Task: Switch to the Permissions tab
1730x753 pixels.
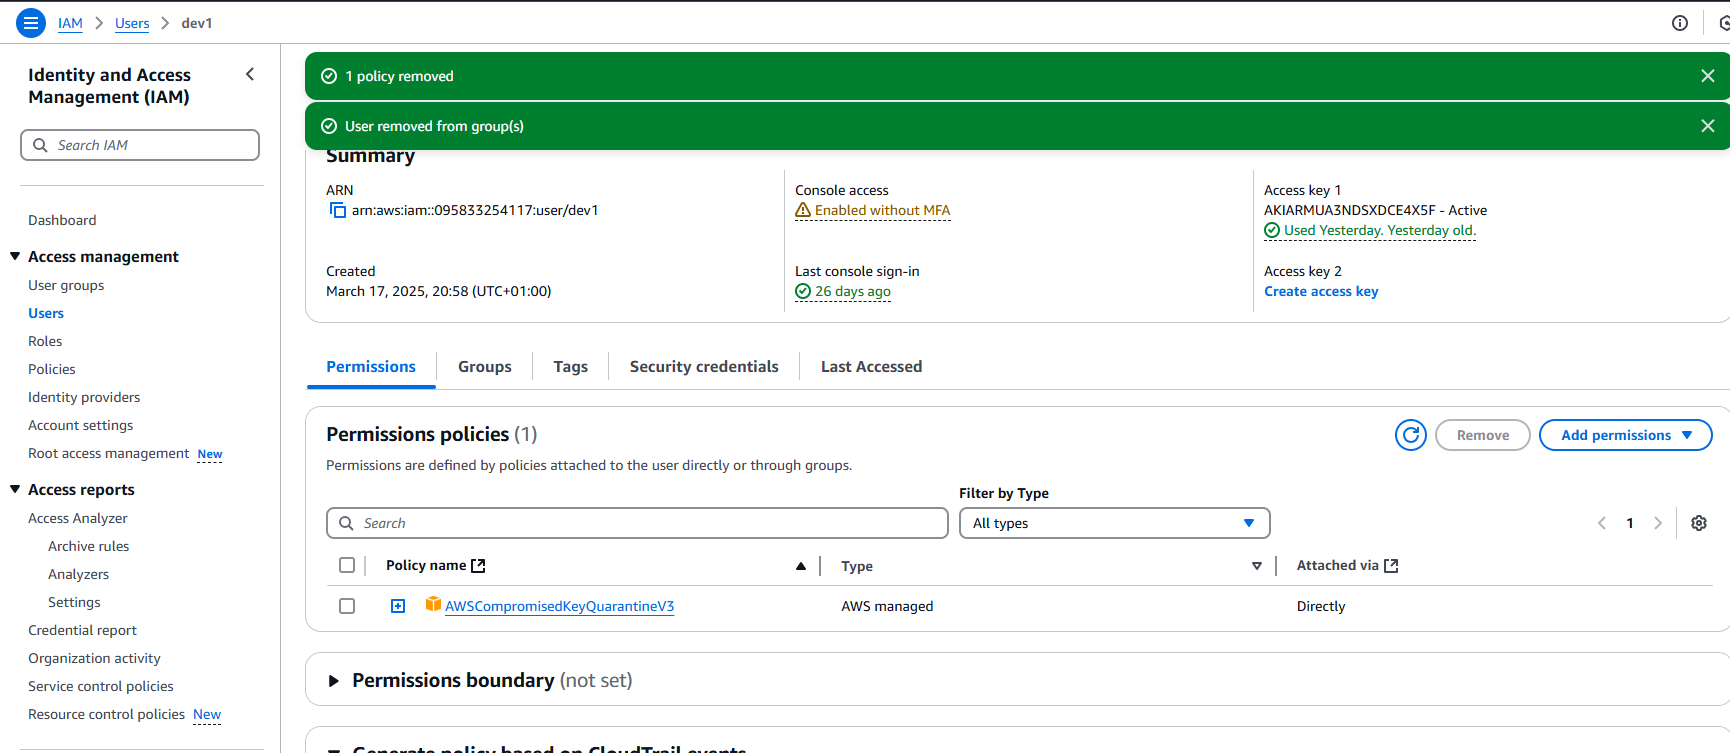Action: point(371,367)
